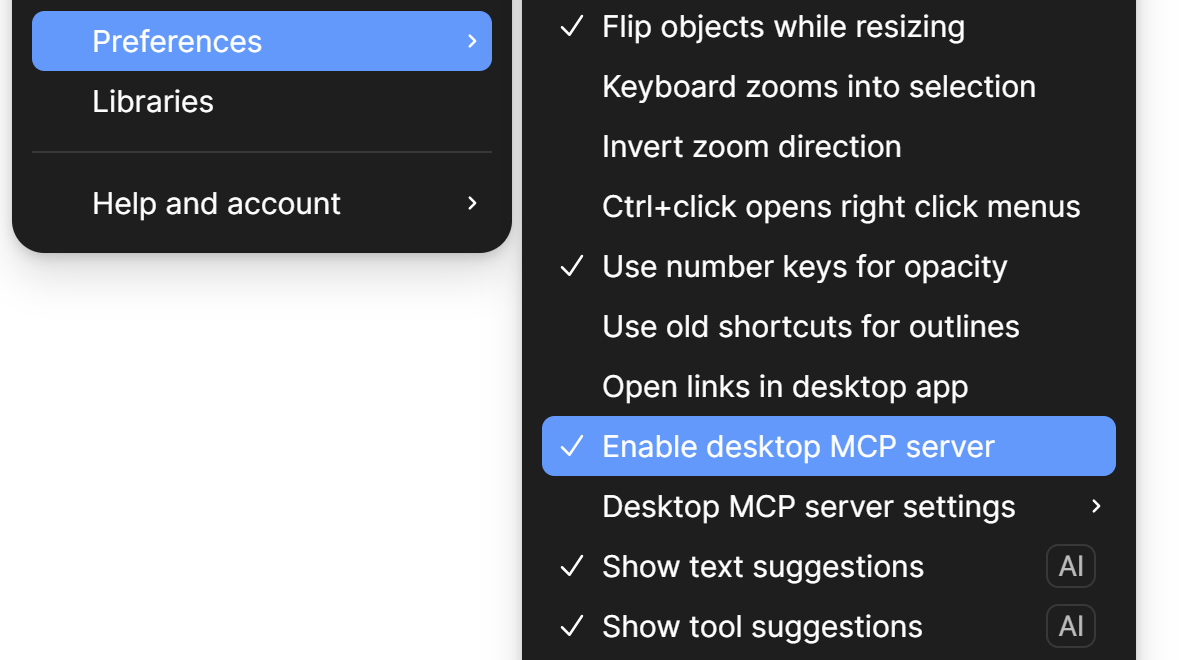Screen dimensions: 1194x660
Task: Click the checkmark beside Use number keys for opacity
Action: pos(571,266)
